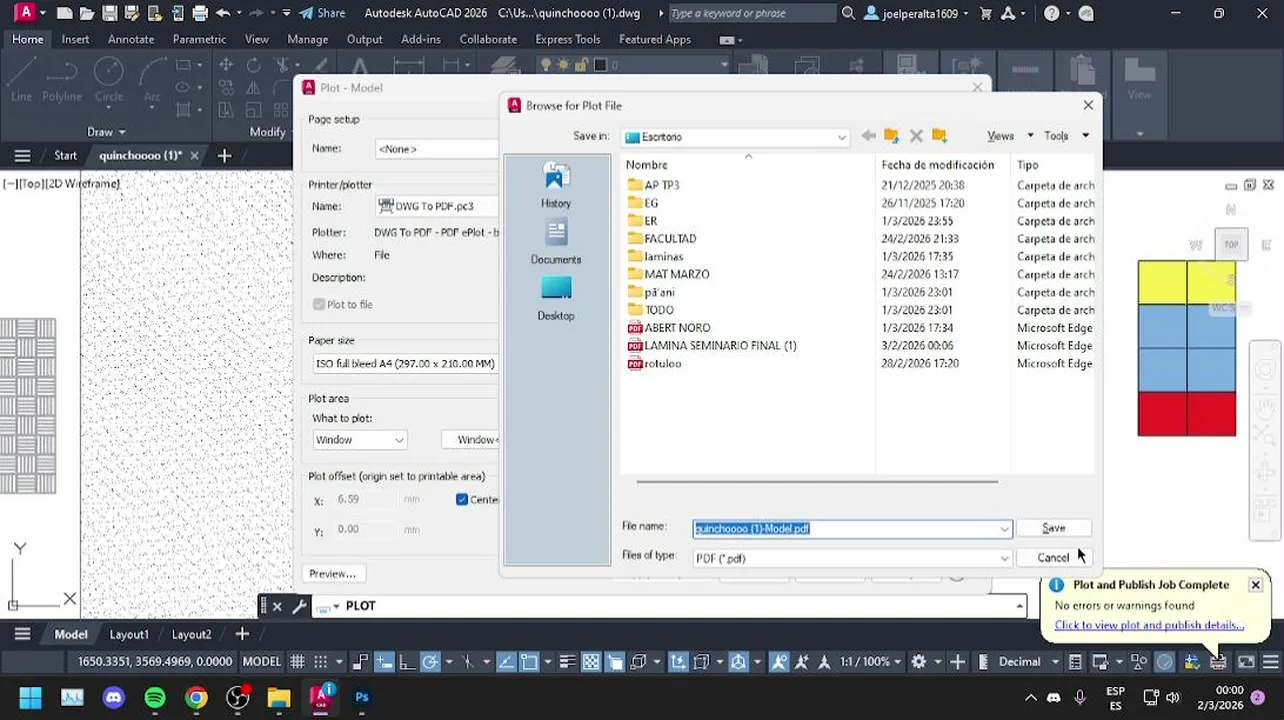Open the paper size ISO A4 dropdown
The image size is (1284, 720).
[x=405, y=364]
